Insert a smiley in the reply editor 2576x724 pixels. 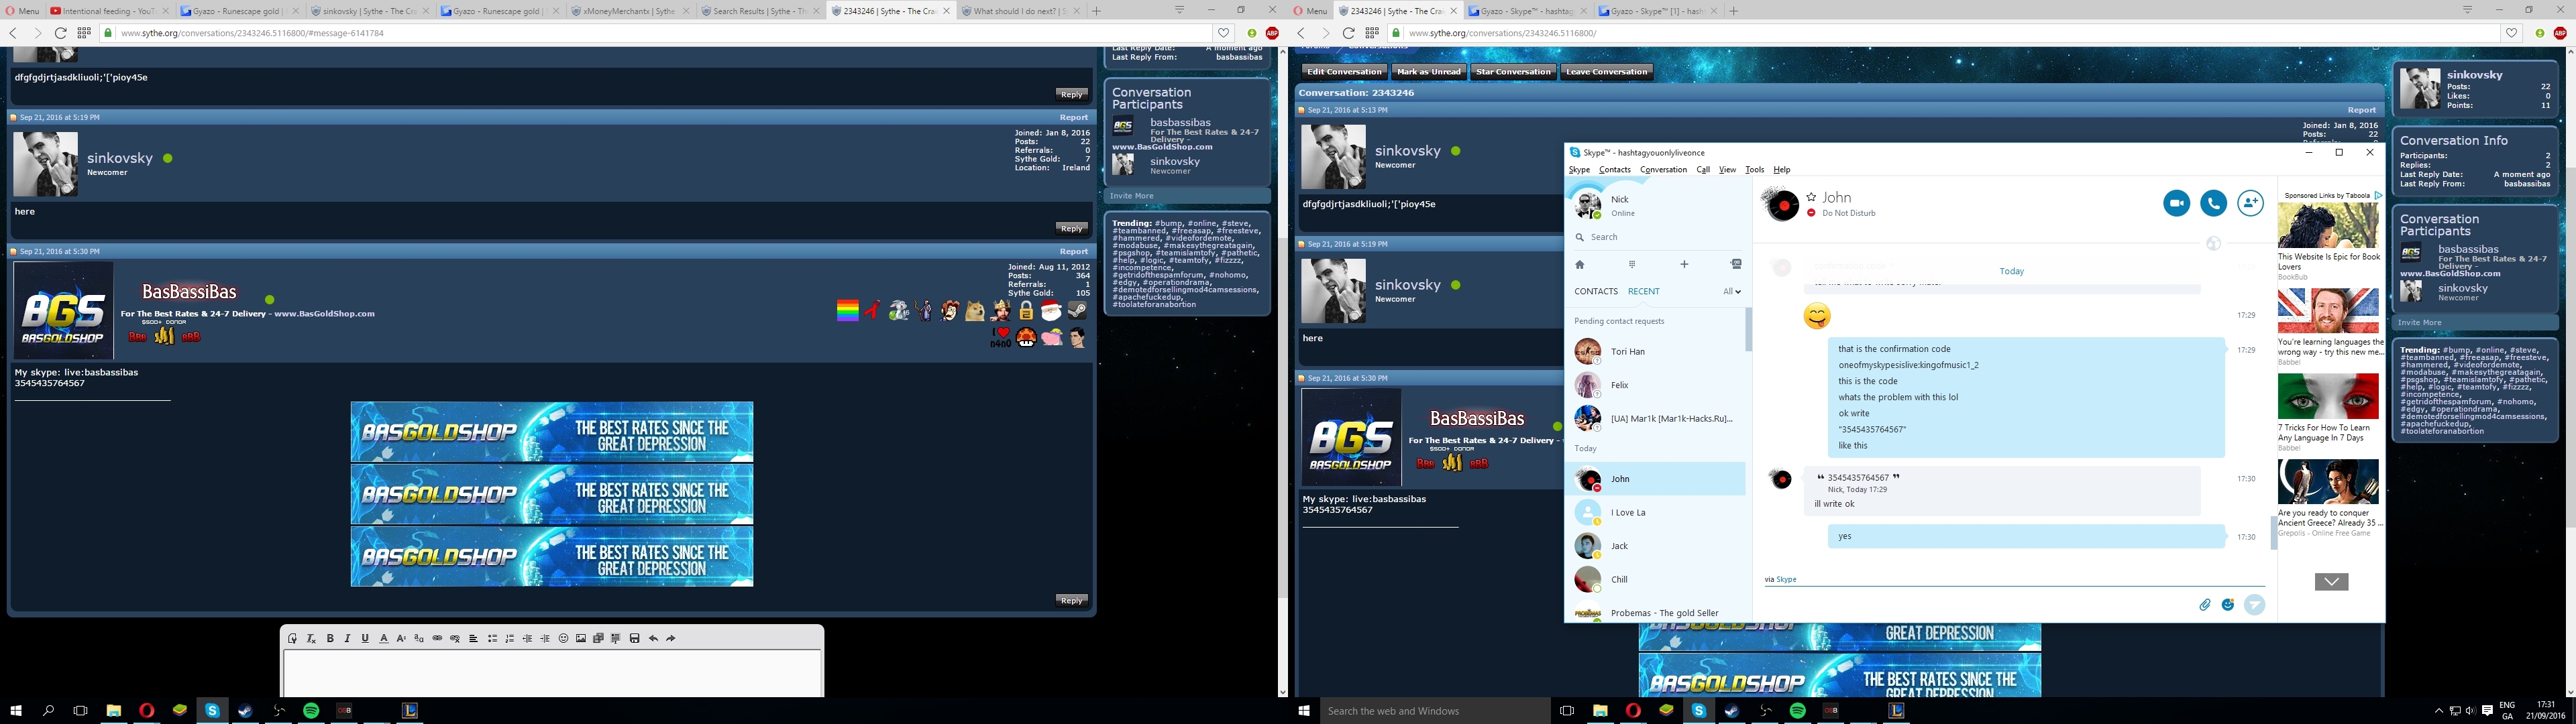[x=563, y=638]
